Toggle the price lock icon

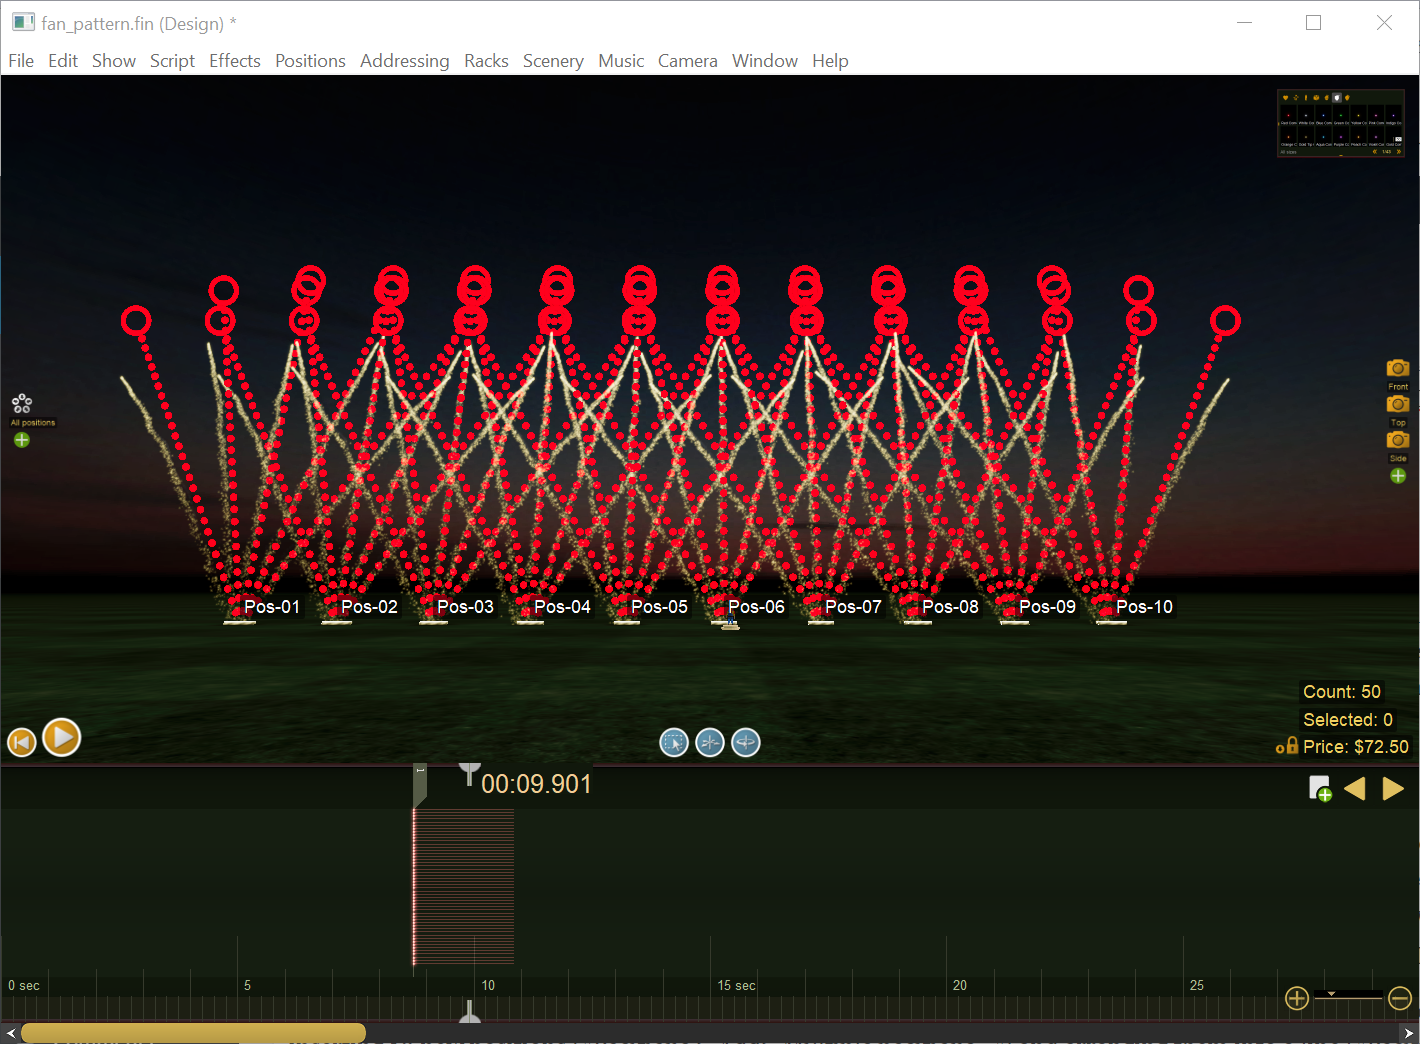[1287, 746]
